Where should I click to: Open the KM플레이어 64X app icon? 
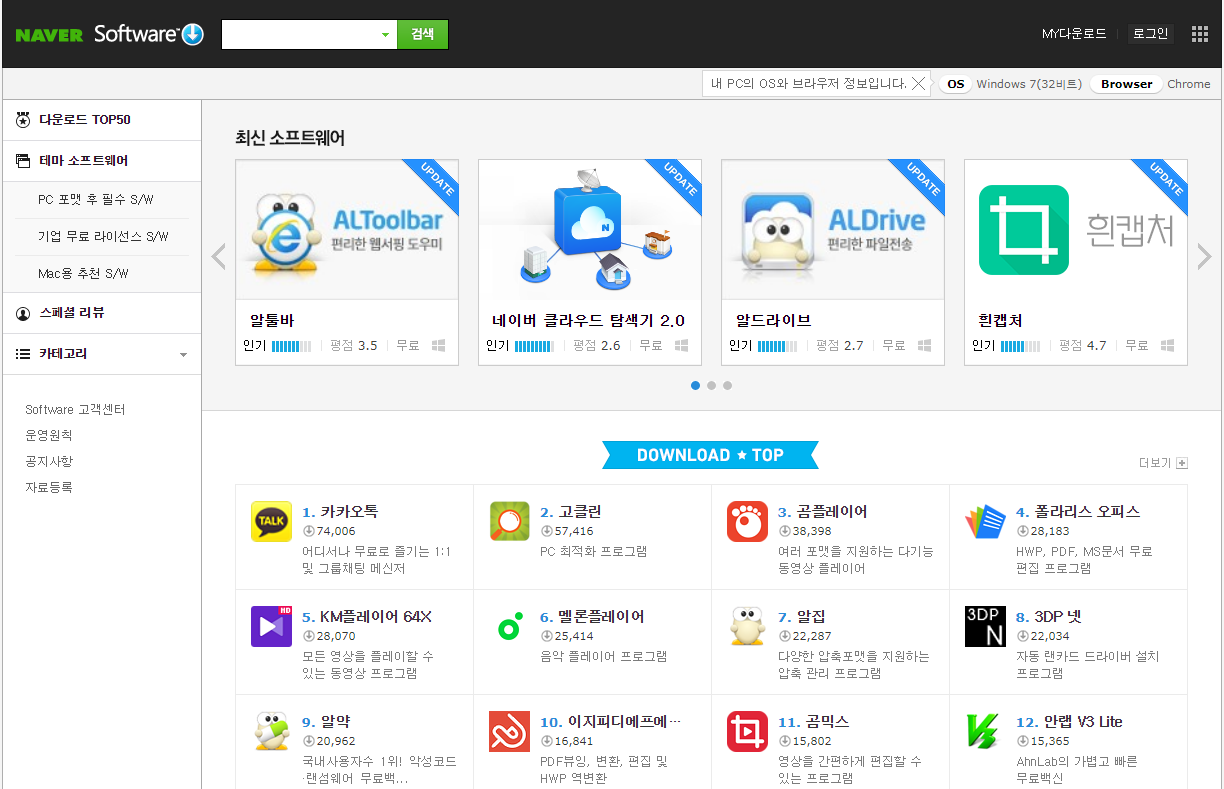point(271,626)
